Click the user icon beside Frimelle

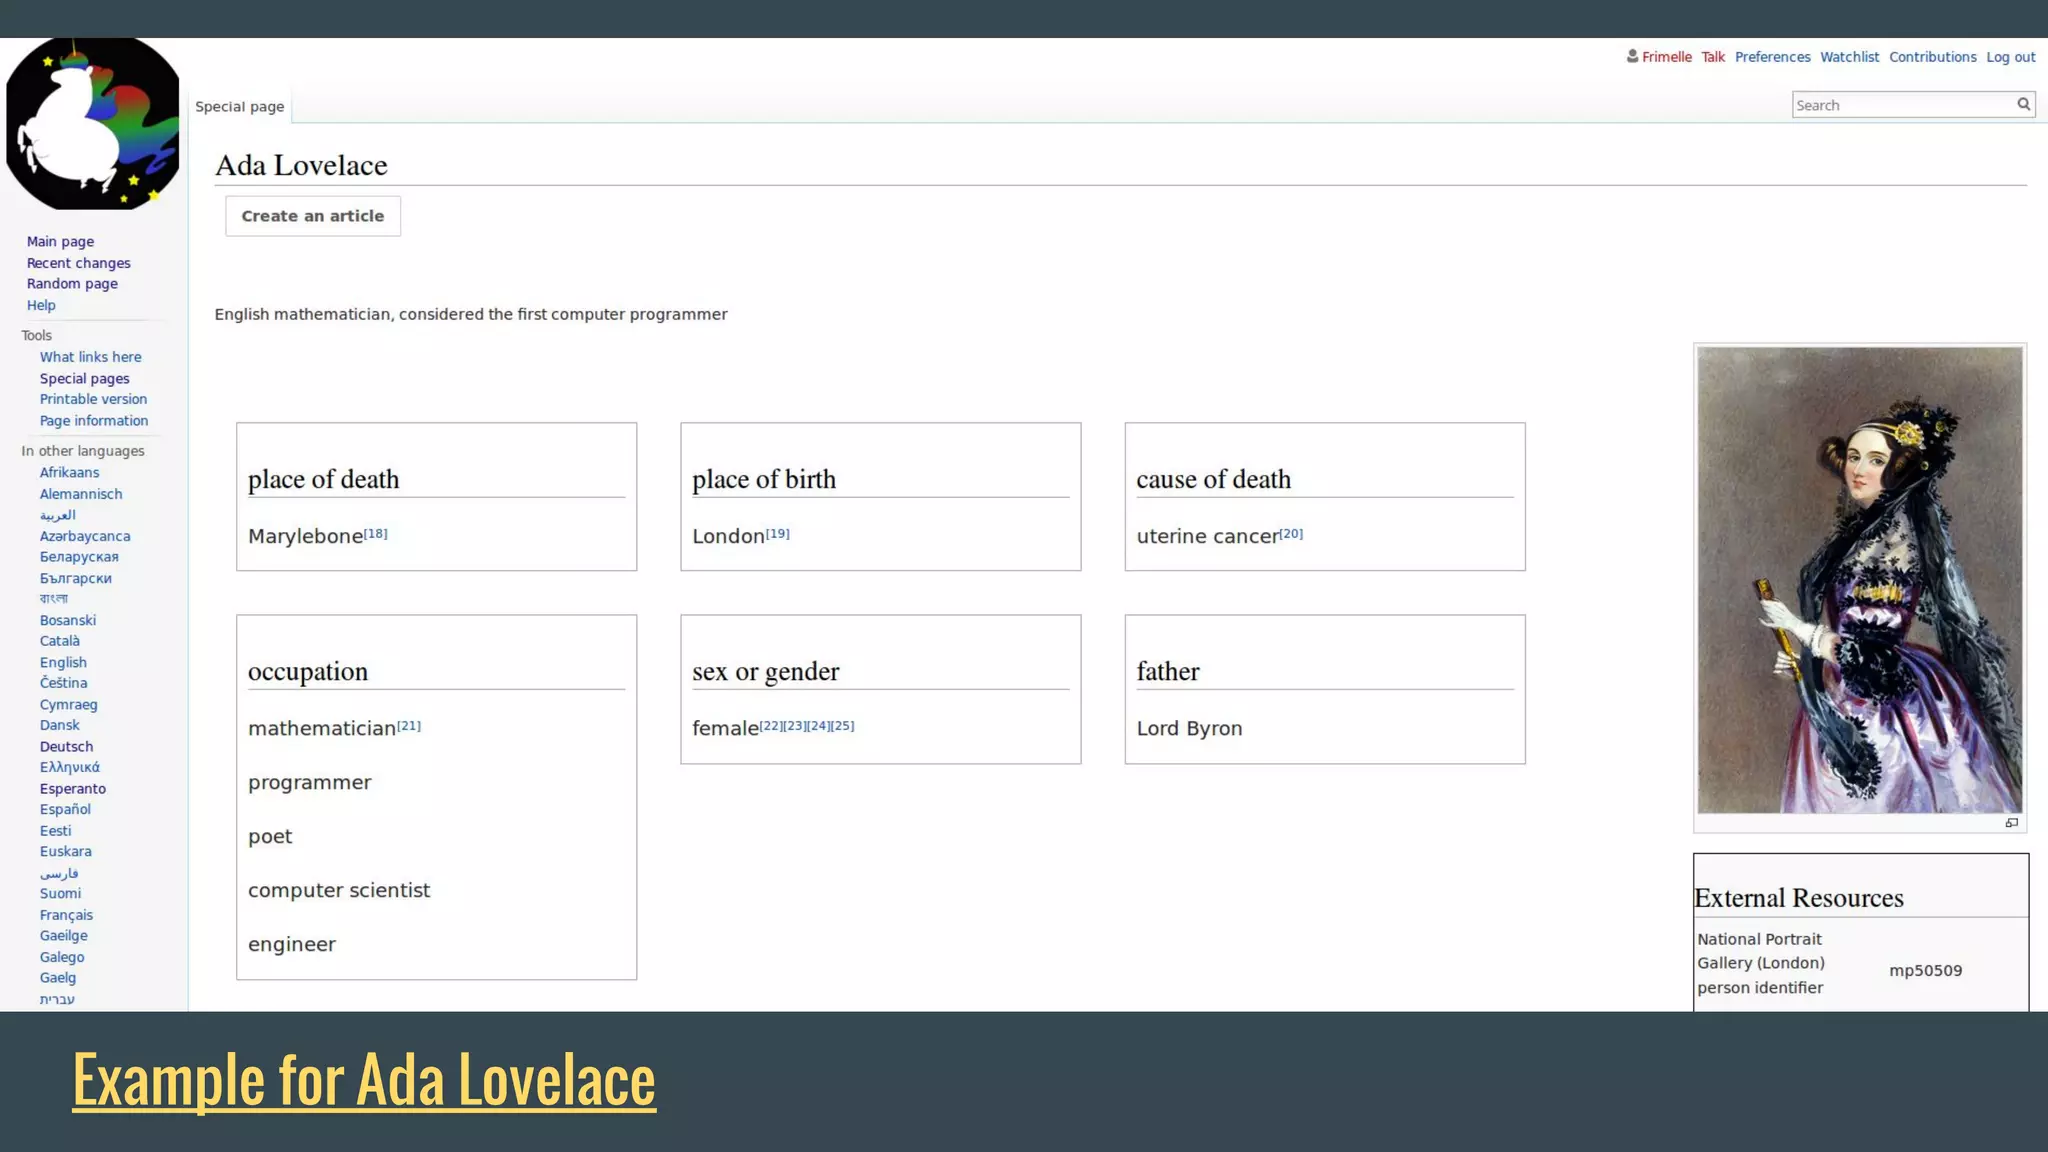1632,56
